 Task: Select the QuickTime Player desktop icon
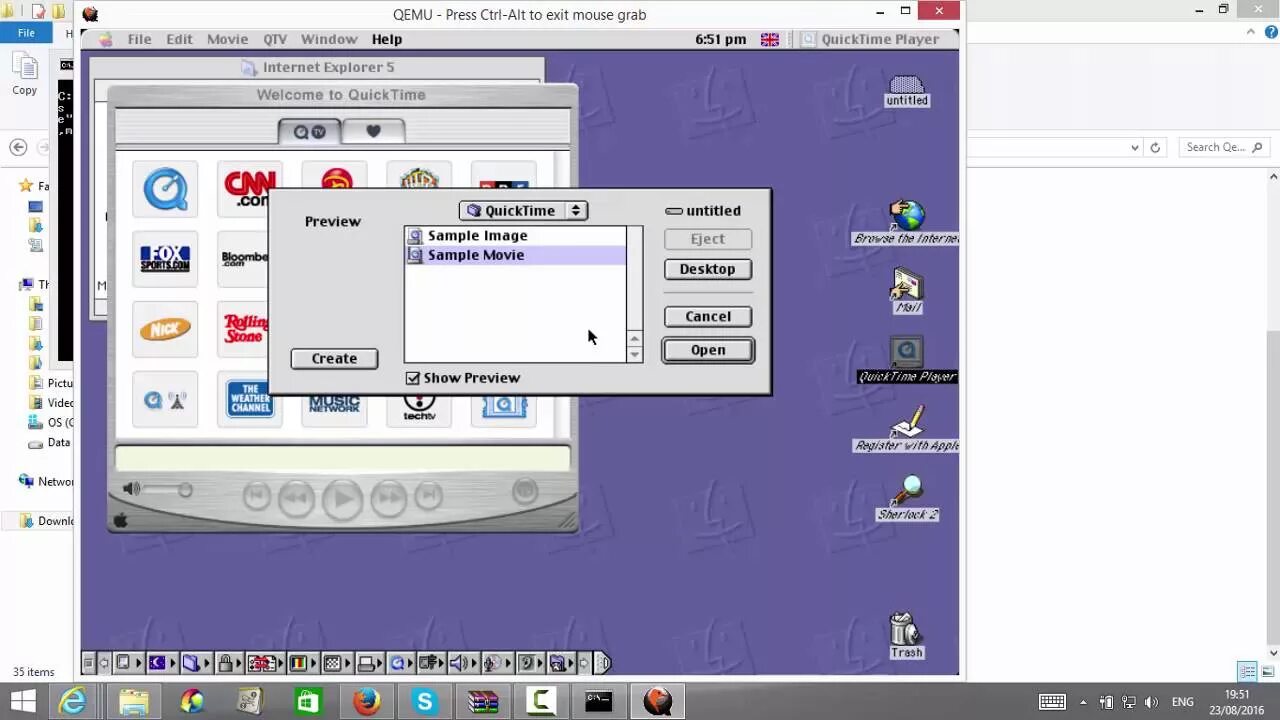907,360
